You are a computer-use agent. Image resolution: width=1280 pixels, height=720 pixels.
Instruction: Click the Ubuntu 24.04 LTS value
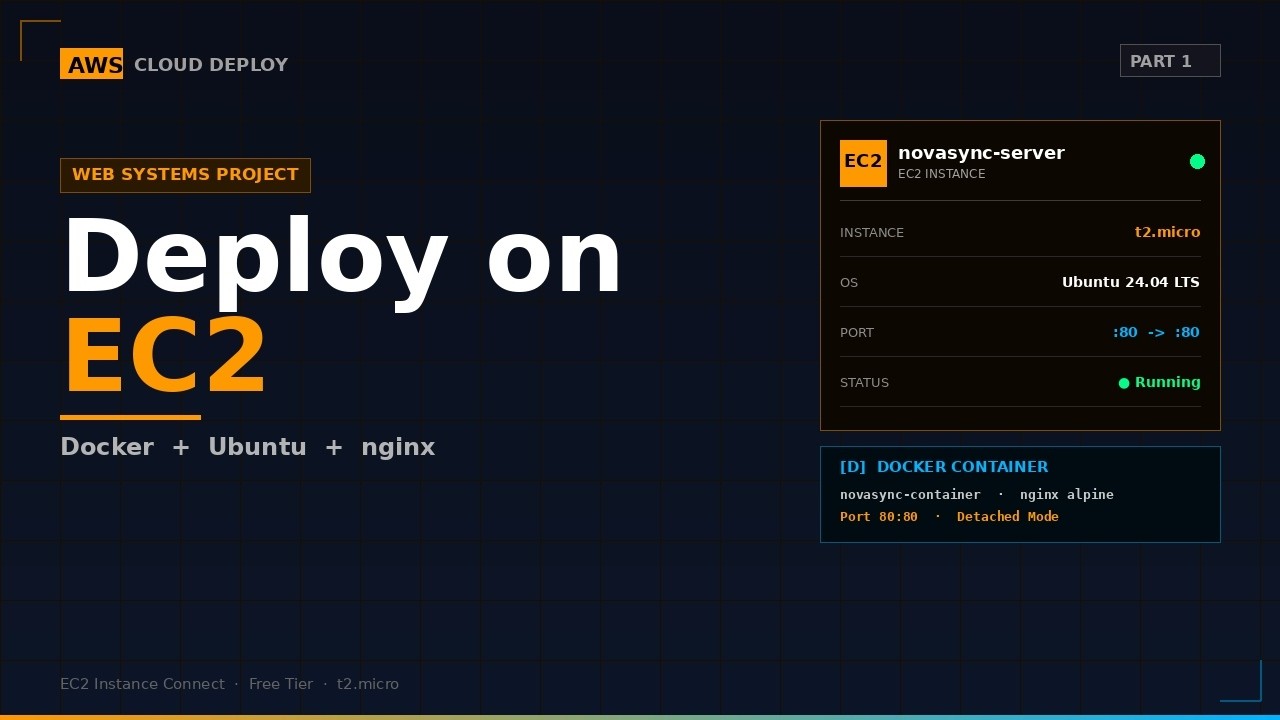(1131, 282)
